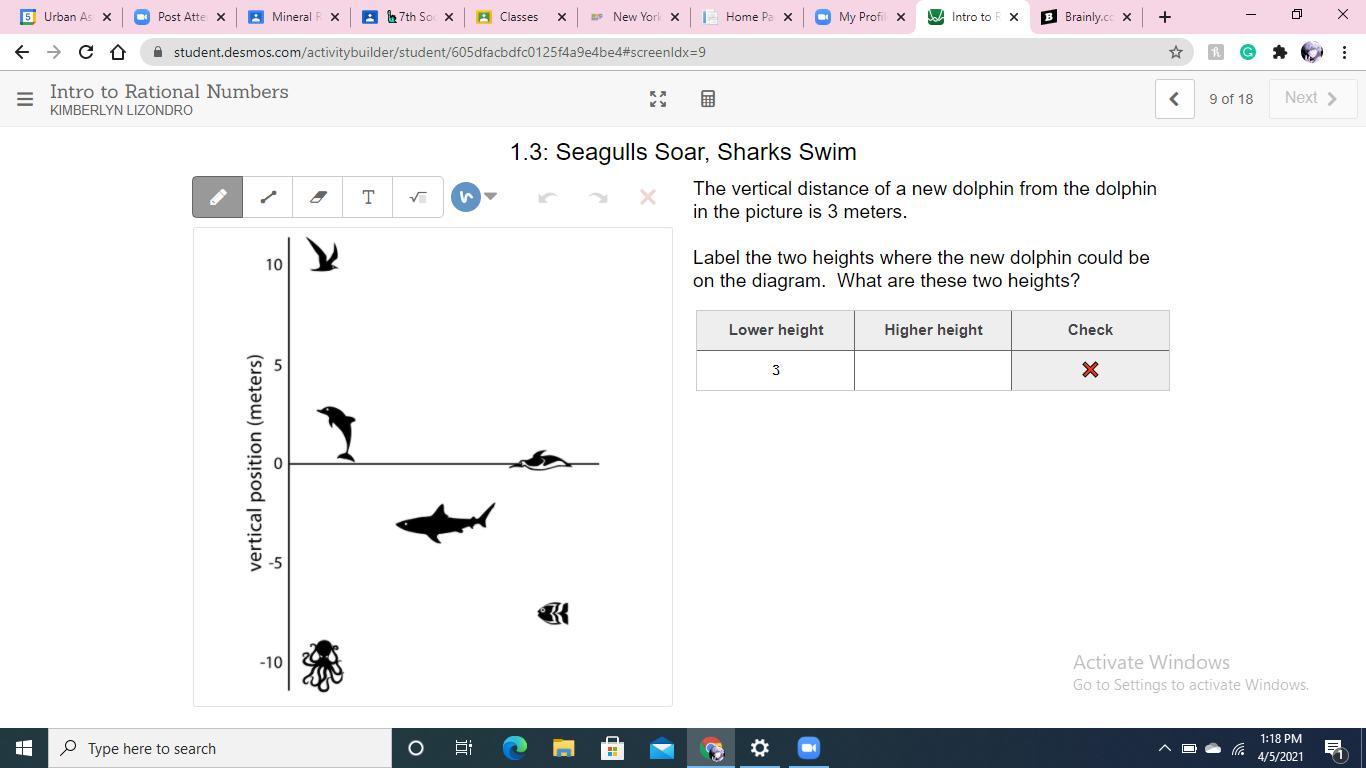Screen dimensions: 1366x768
Task: Undo the last sketch stroke
Action: tap(547, 197)
